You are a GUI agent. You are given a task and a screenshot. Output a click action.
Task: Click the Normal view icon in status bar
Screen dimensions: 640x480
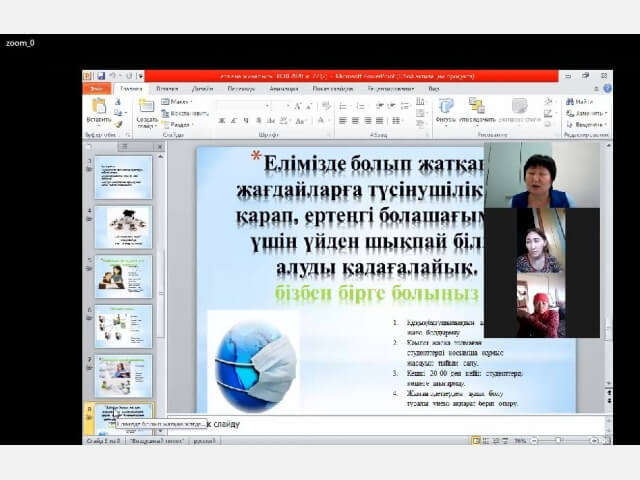tap(476, 441)
